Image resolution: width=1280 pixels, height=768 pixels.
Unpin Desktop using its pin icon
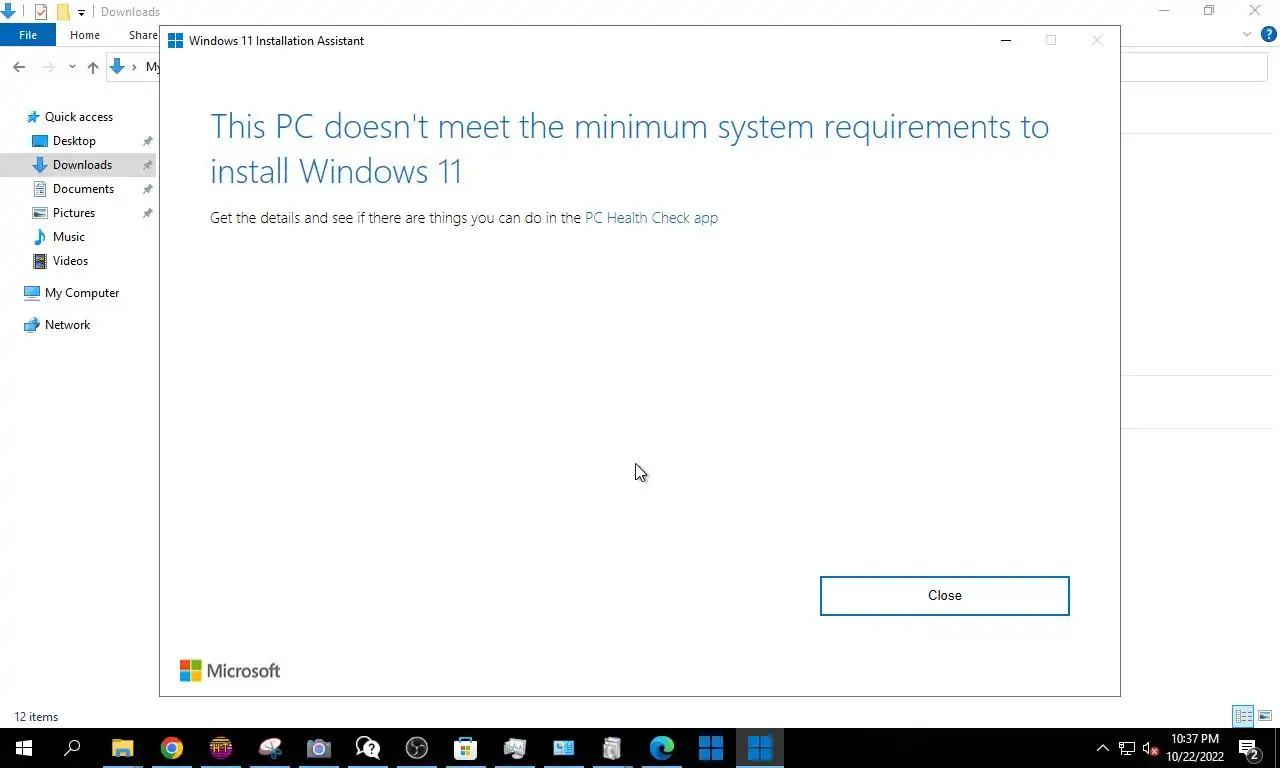pos(148,141)
